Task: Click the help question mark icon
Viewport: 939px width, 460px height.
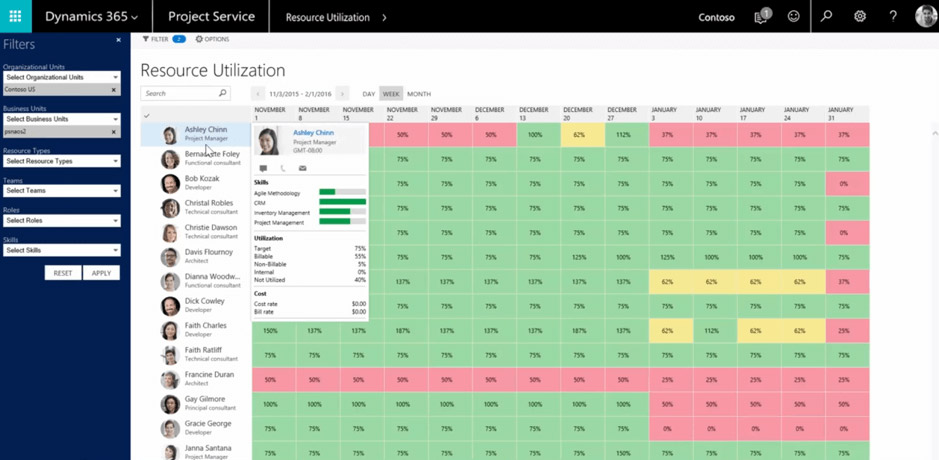Action: 893,17
